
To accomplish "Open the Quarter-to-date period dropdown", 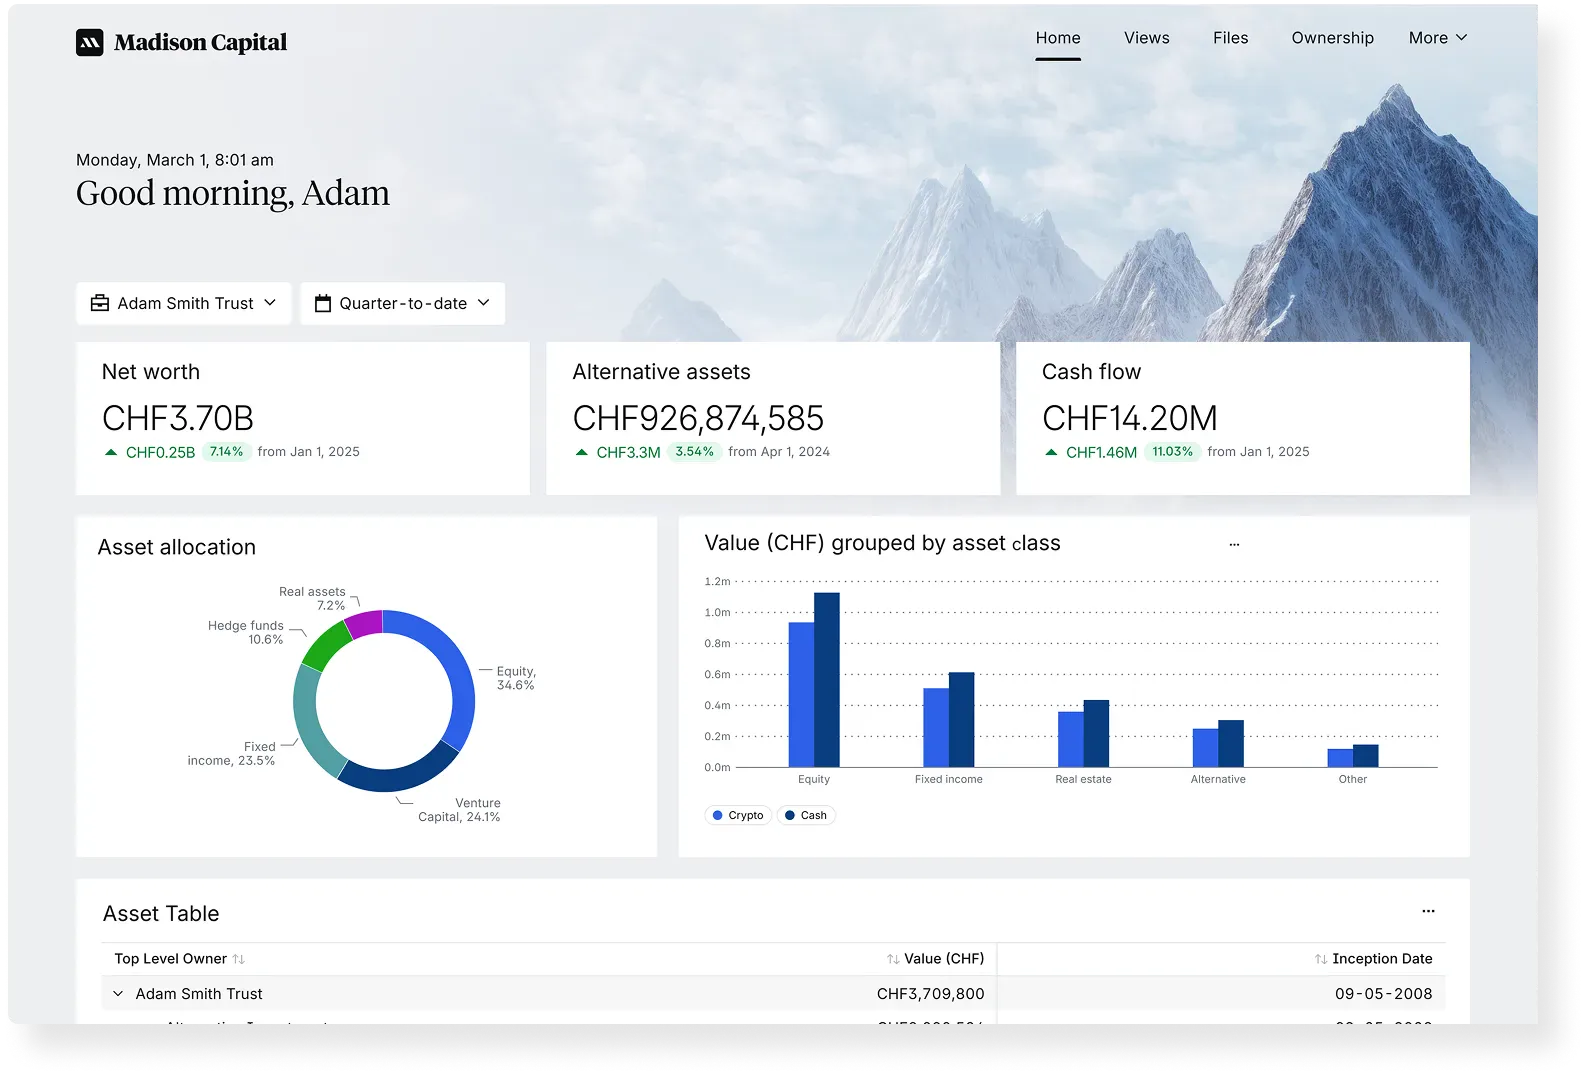I will [403, 303].
